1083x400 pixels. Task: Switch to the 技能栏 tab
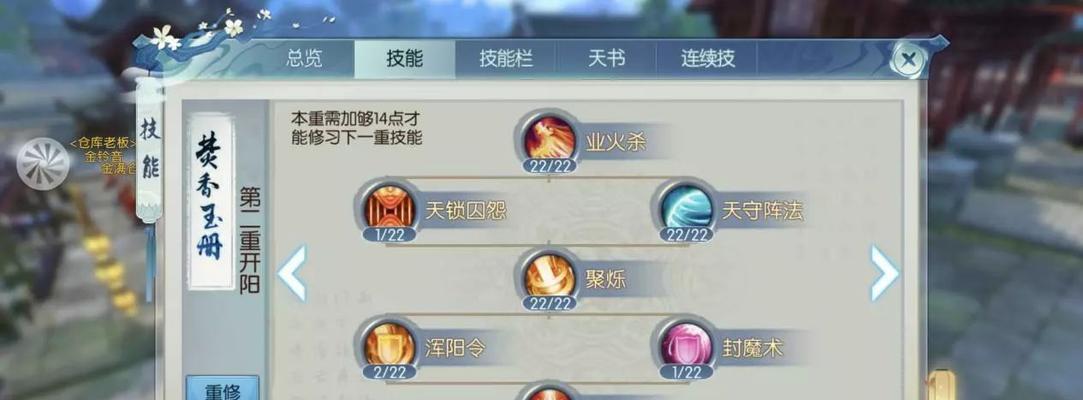pyautogui.click(x=506, y=59)
